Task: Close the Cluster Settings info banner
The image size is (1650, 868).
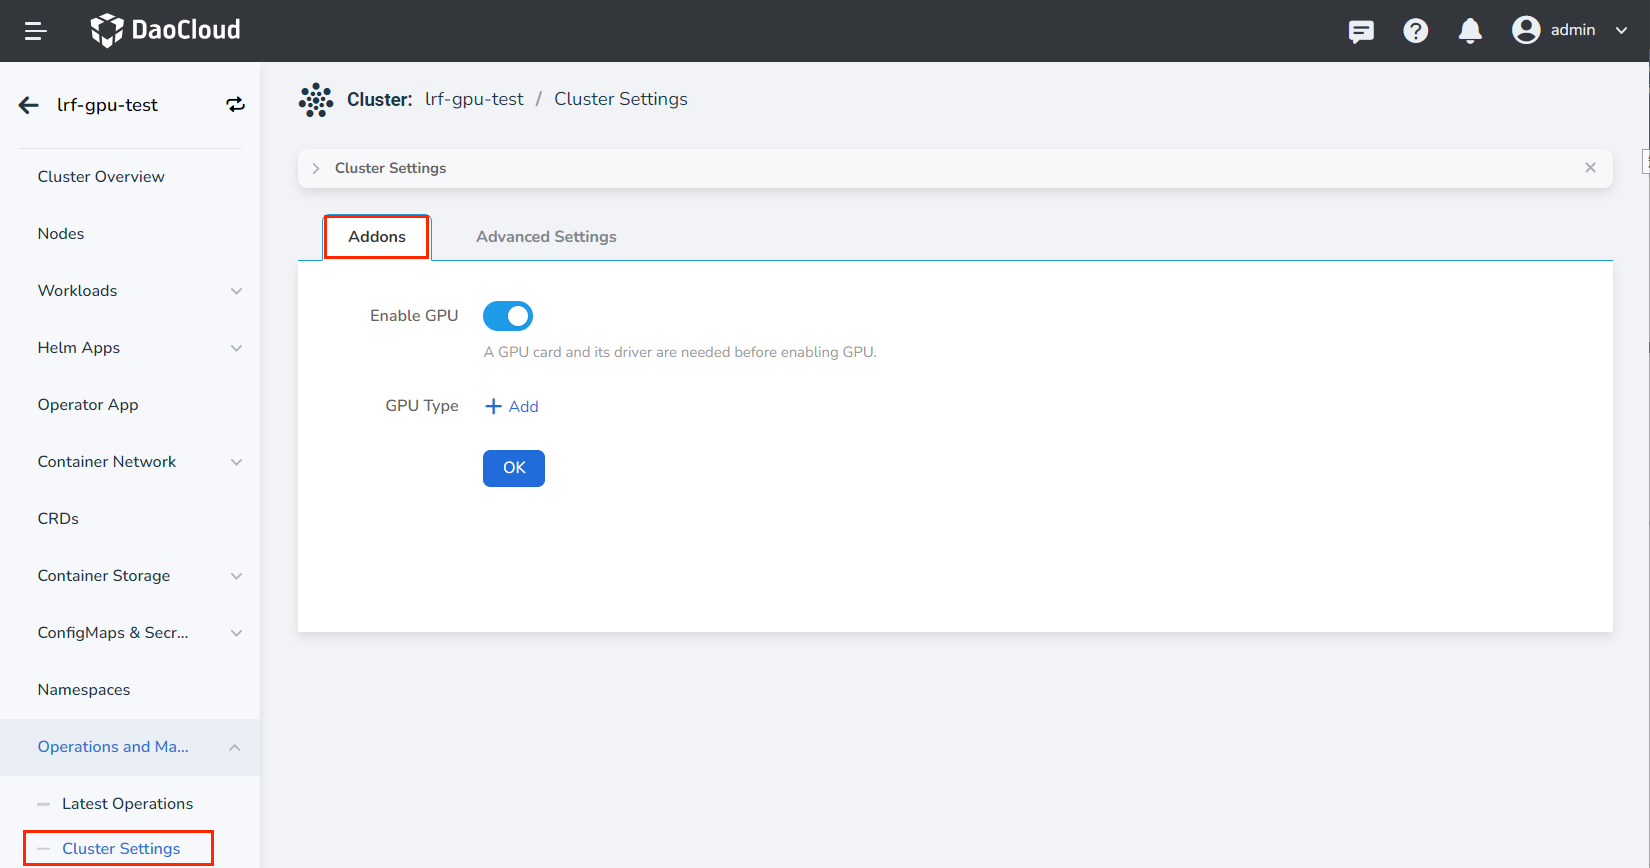Action: pos(1590,168)
